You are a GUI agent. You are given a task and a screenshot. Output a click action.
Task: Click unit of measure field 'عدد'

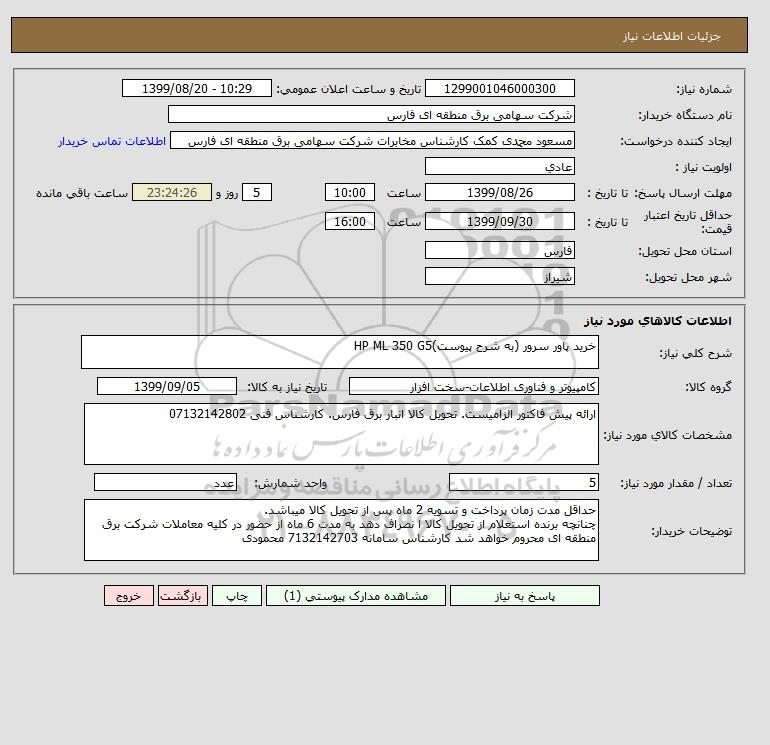point(165,482)
